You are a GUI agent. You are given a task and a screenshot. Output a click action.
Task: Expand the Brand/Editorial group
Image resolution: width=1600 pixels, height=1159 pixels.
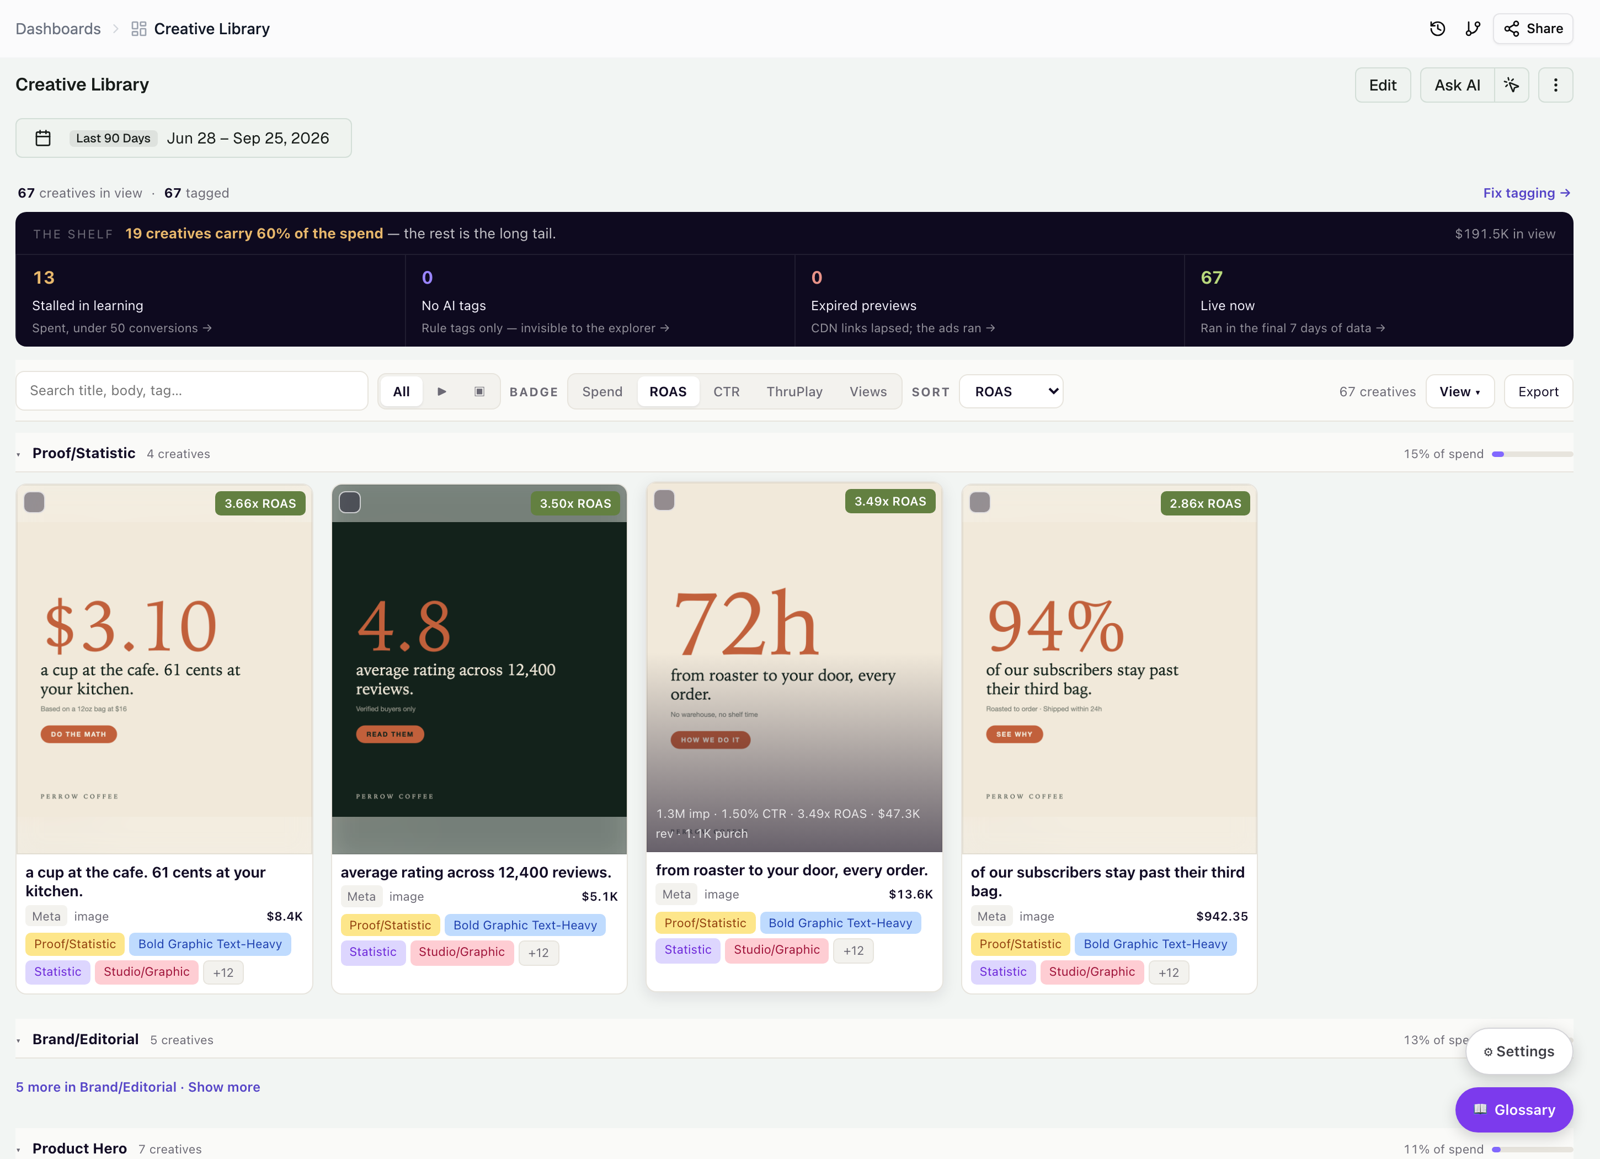(19, 1040)
